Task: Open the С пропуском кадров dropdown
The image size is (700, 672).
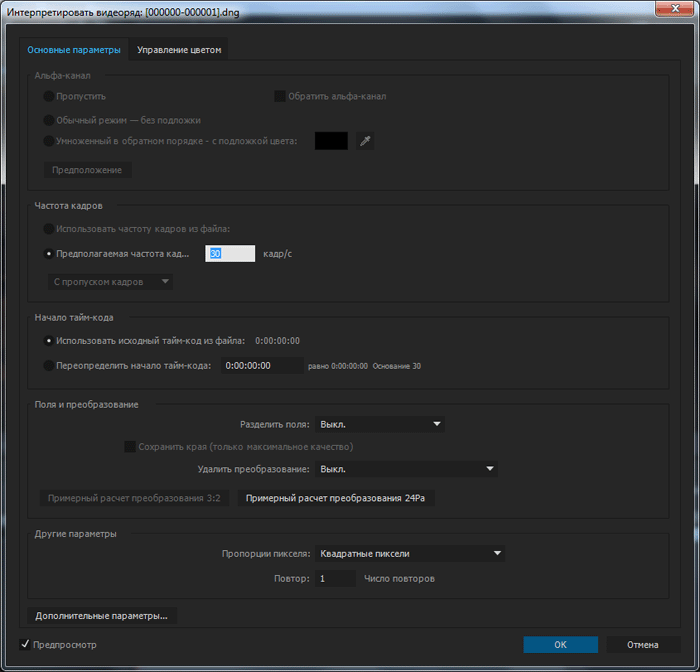Action: pos(111,282)
